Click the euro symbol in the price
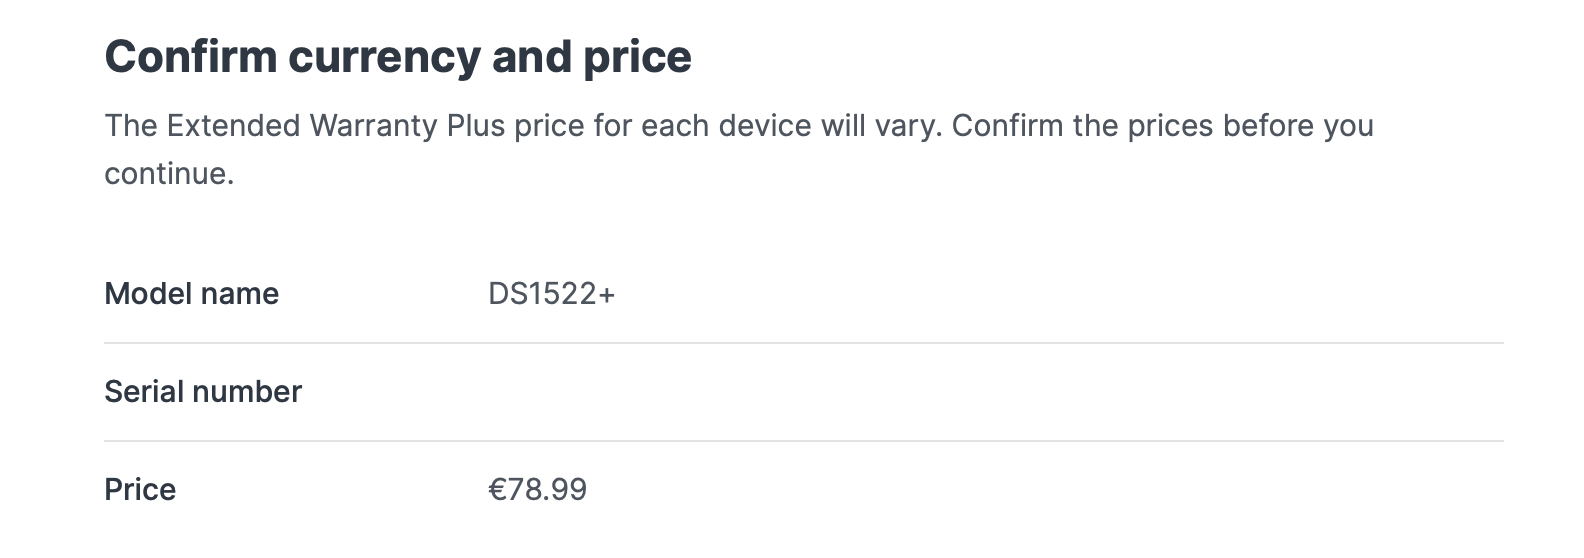 [497, 490]
